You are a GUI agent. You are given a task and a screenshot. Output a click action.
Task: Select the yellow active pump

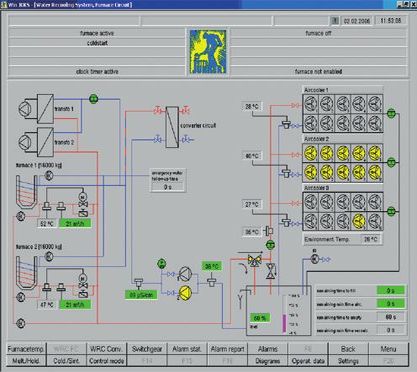tap(185, 292)
